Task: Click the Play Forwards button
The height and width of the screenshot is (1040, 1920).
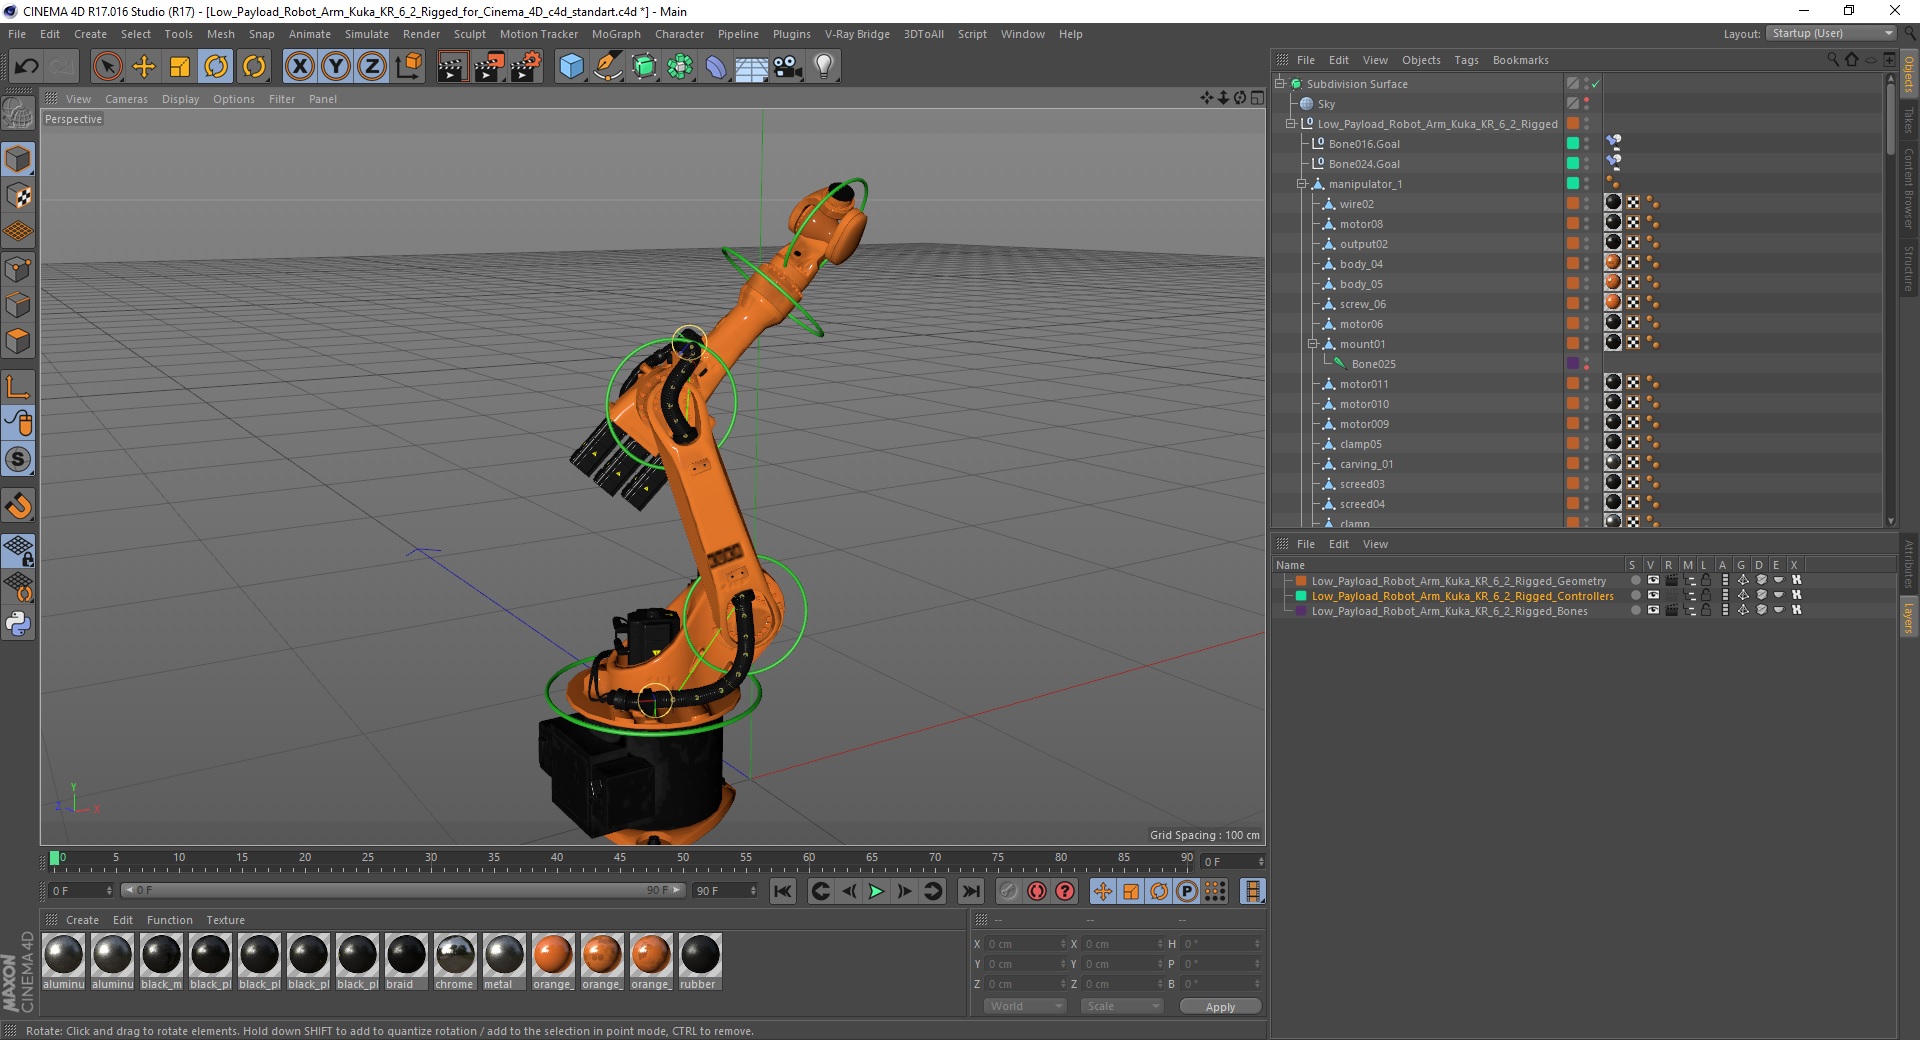Action: (876, 891)
